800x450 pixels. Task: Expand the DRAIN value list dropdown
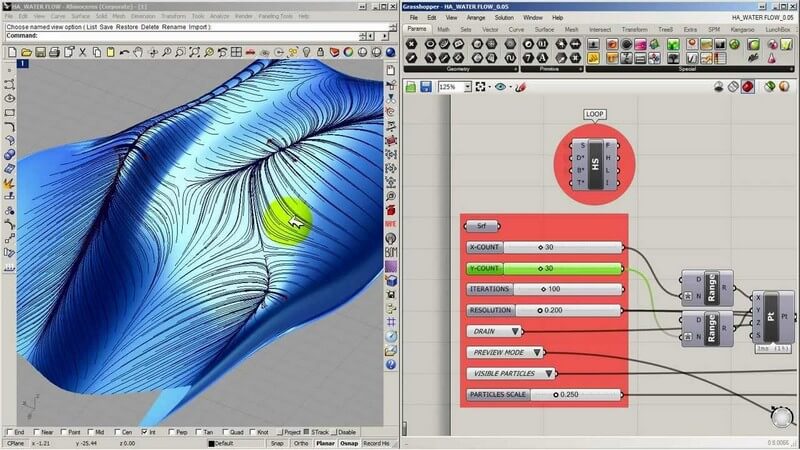click(x=516, y=331)
